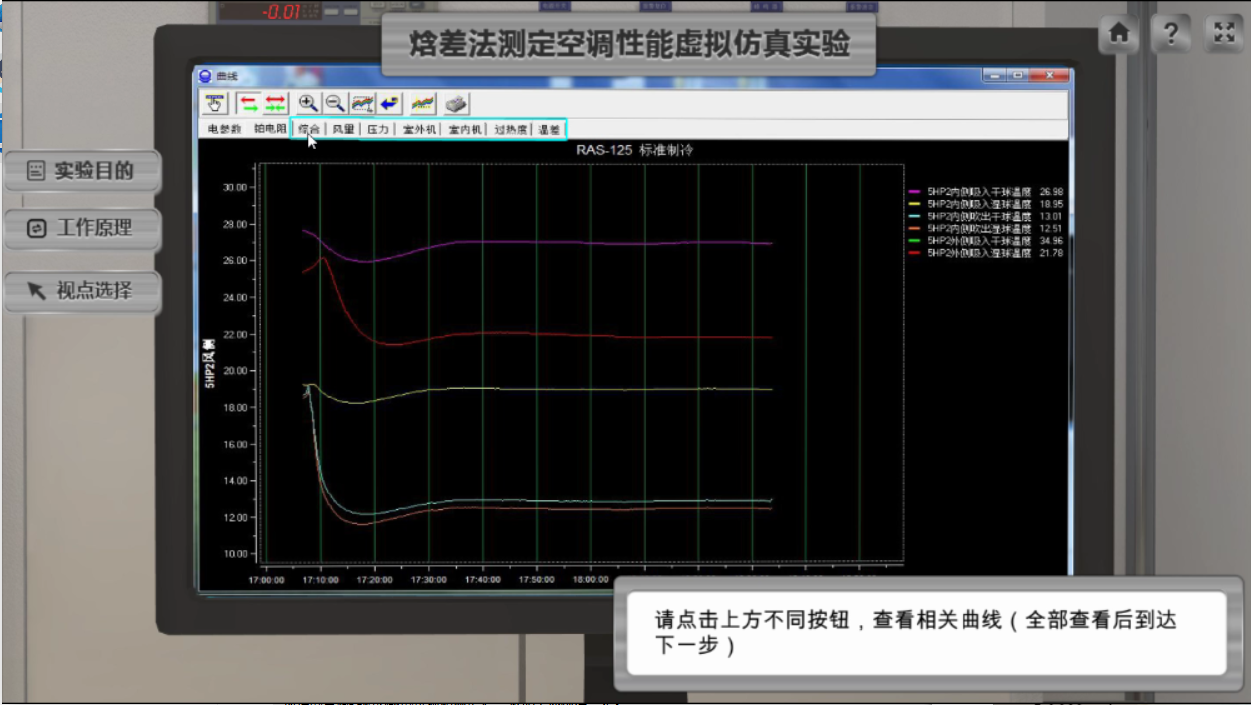1251x705 pixels.
Task: Switch to the 压力 tab
Action: pos(378,129)
